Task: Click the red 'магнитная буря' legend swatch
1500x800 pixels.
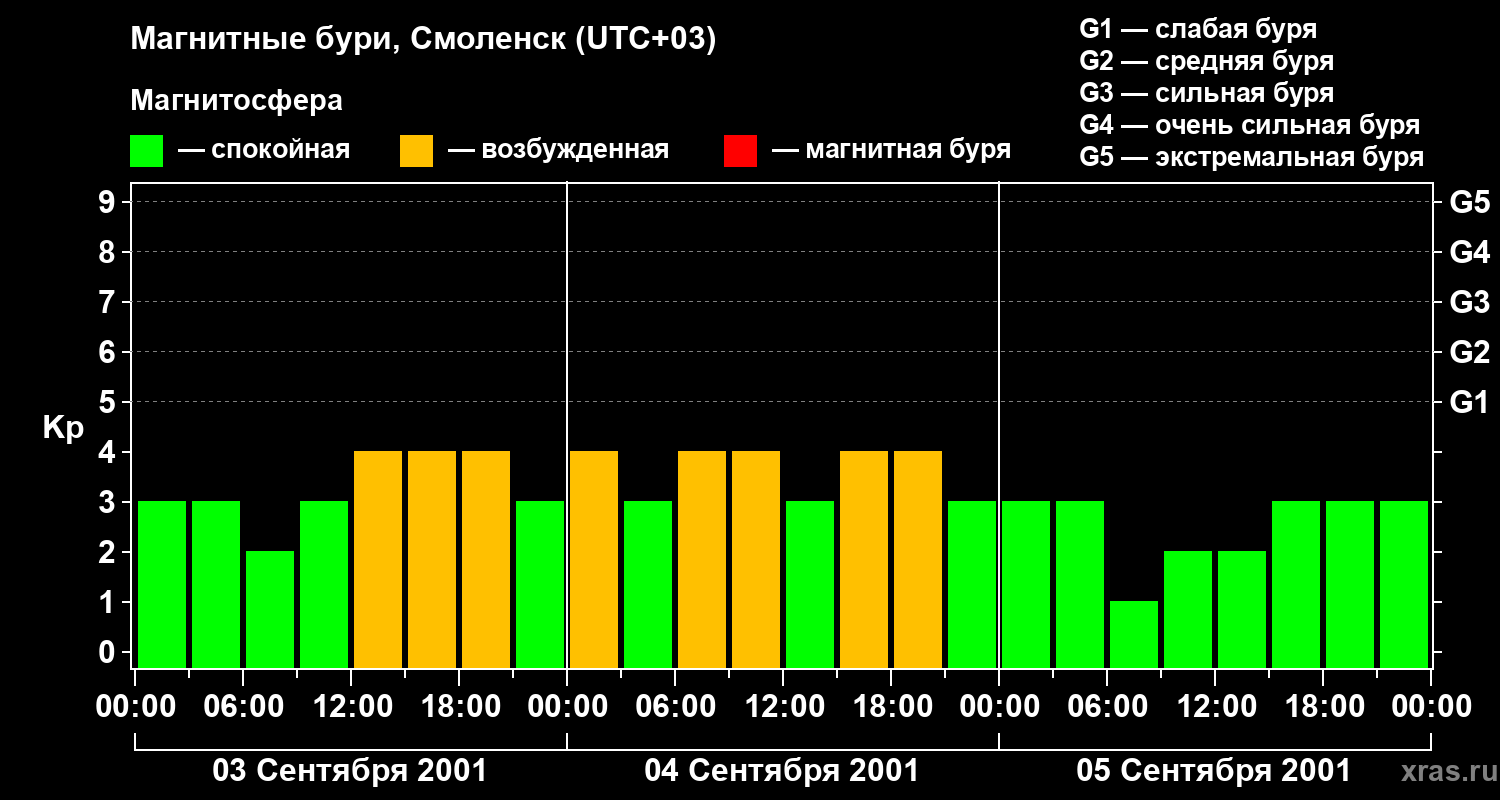Action: [740, 151]
